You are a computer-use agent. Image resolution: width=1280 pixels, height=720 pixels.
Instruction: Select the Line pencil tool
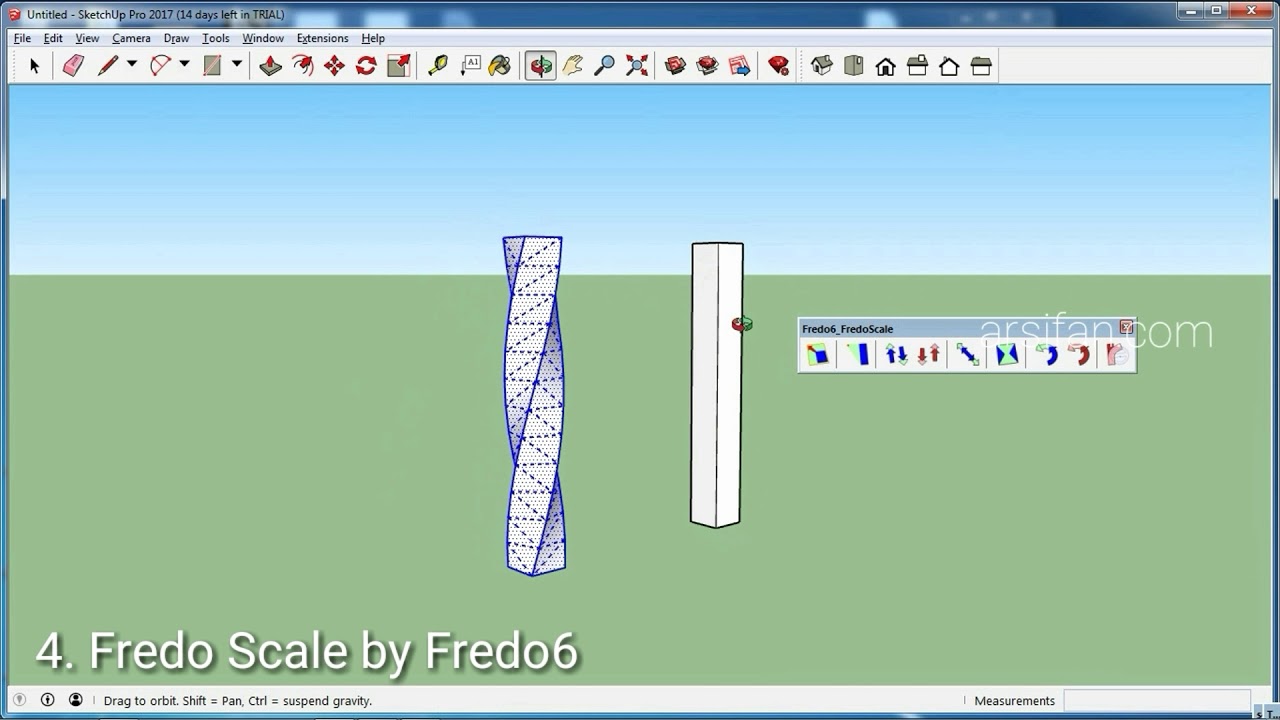tap(108, 66)
